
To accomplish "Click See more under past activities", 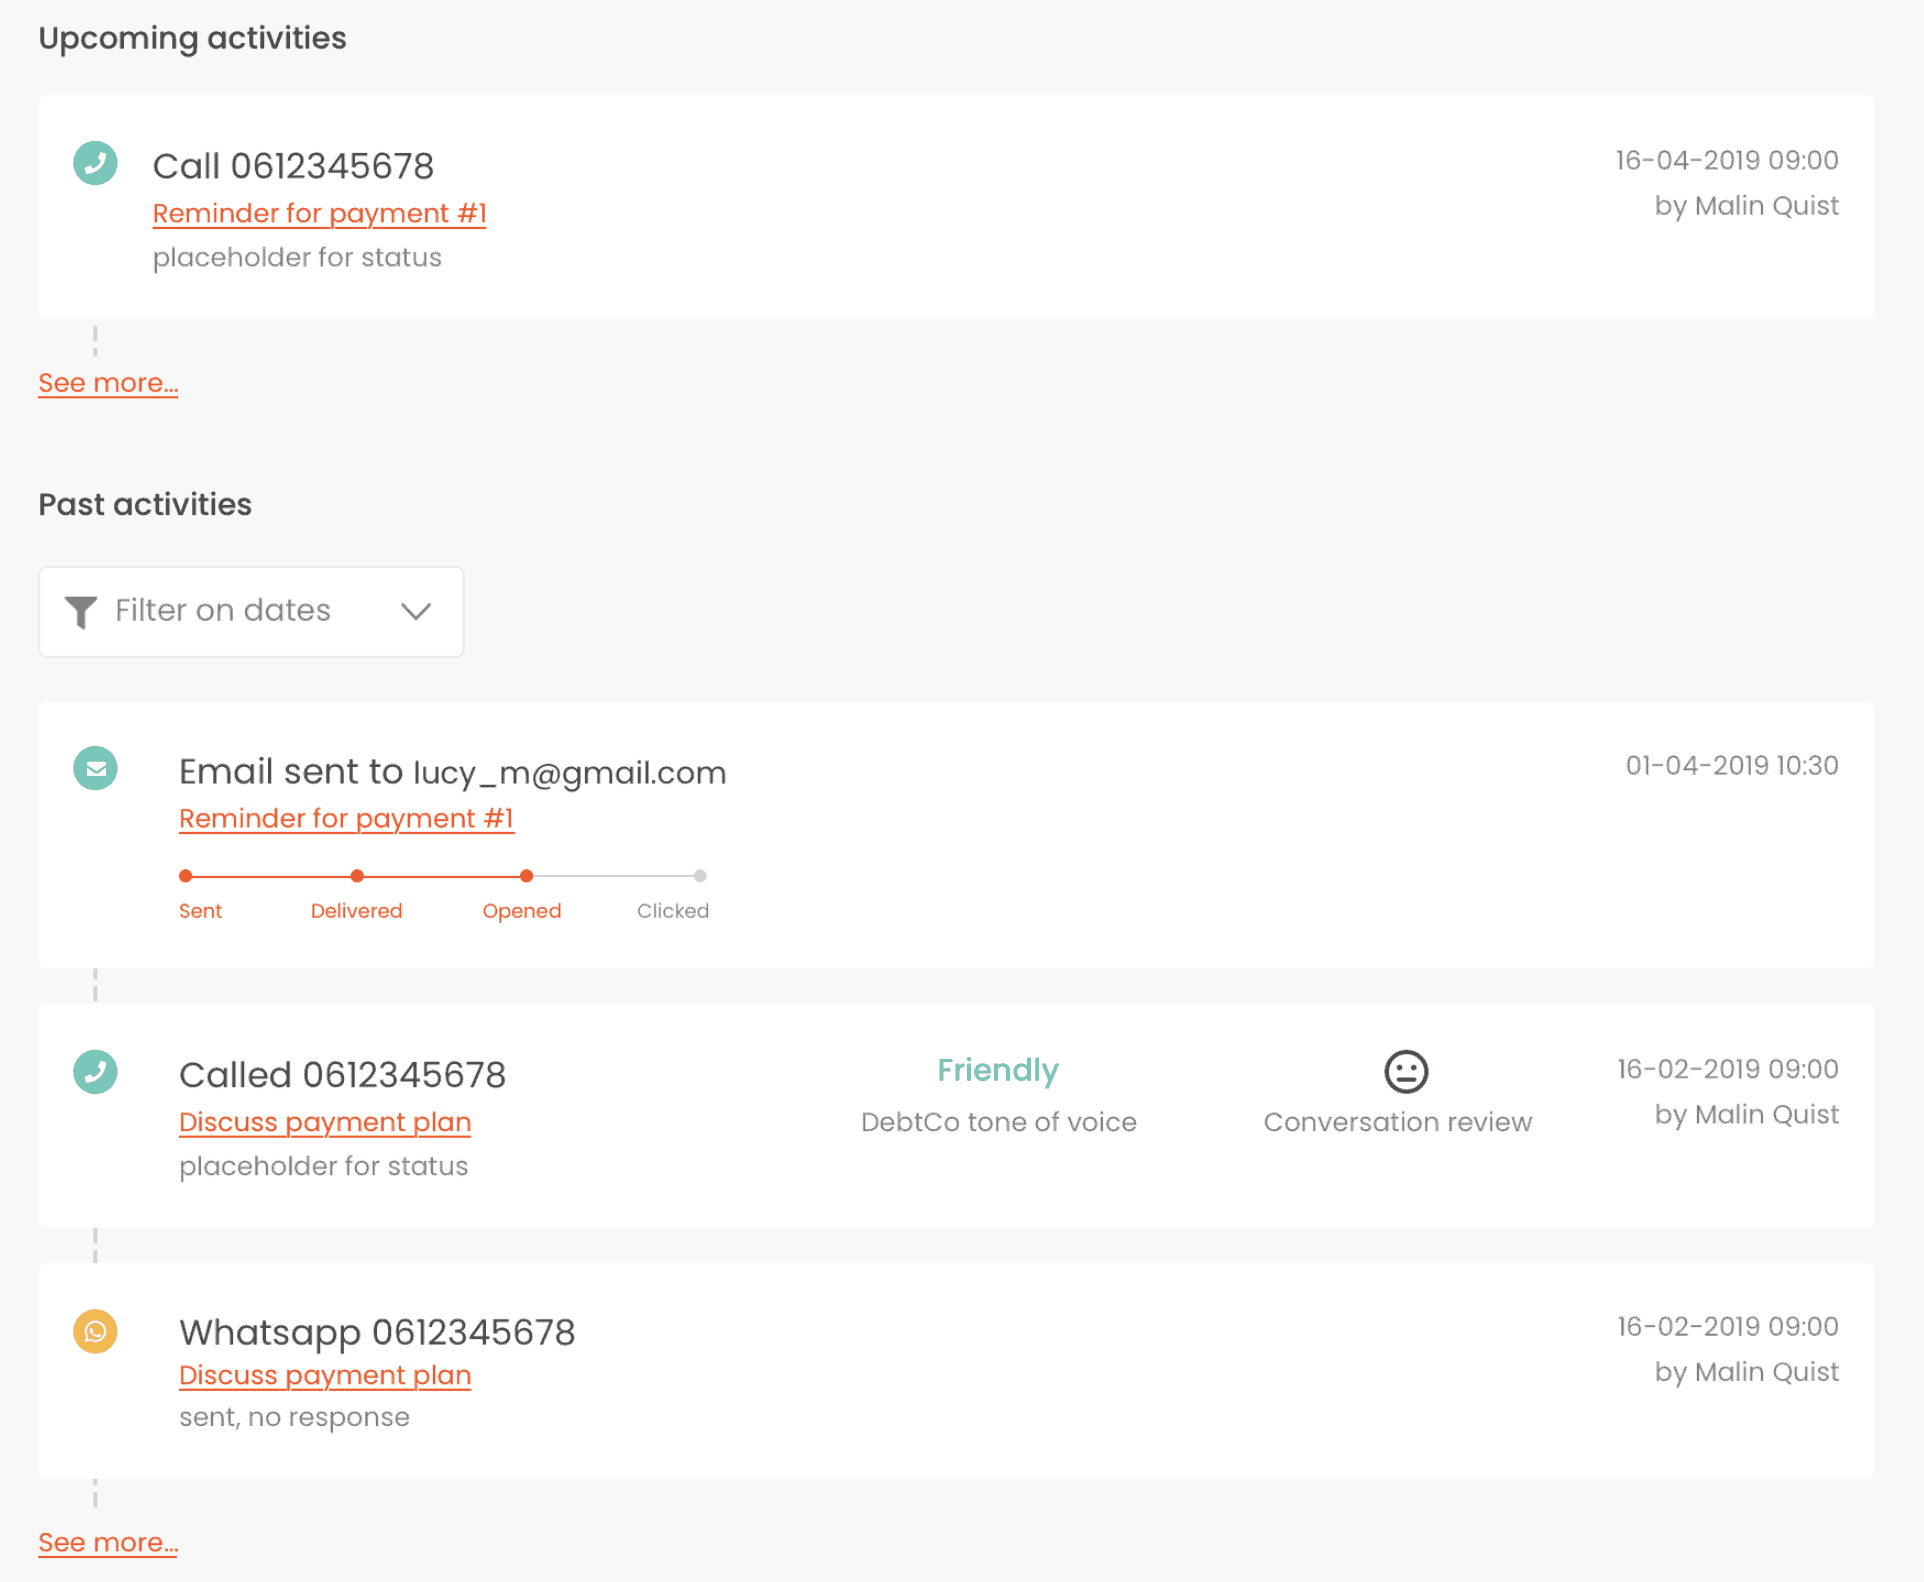I will coord(108,1543).
